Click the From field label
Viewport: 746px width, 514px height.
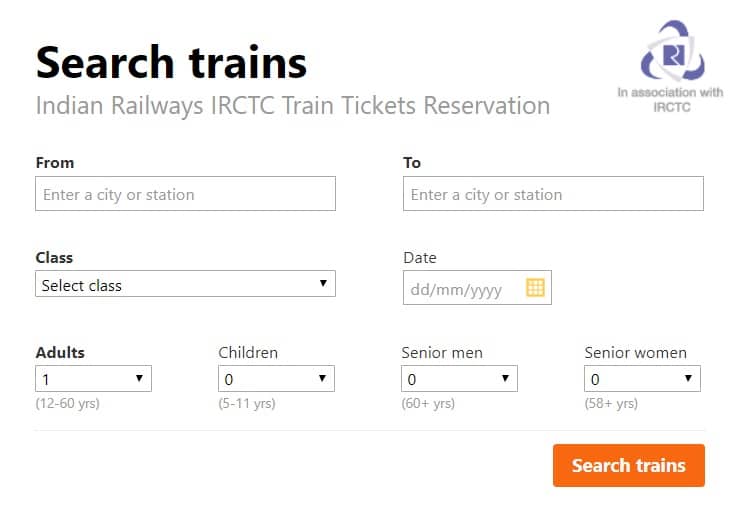click(x=55, y=163)
